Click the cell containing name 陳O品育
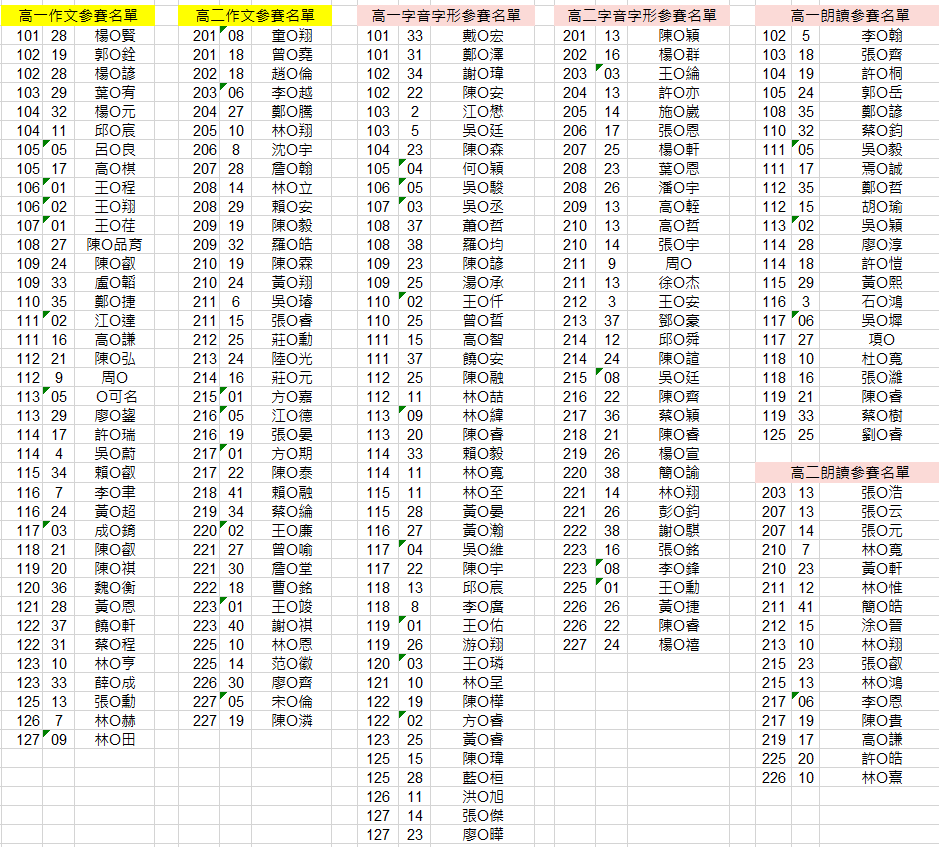This screenshot has width=939, height=847. 114,245
